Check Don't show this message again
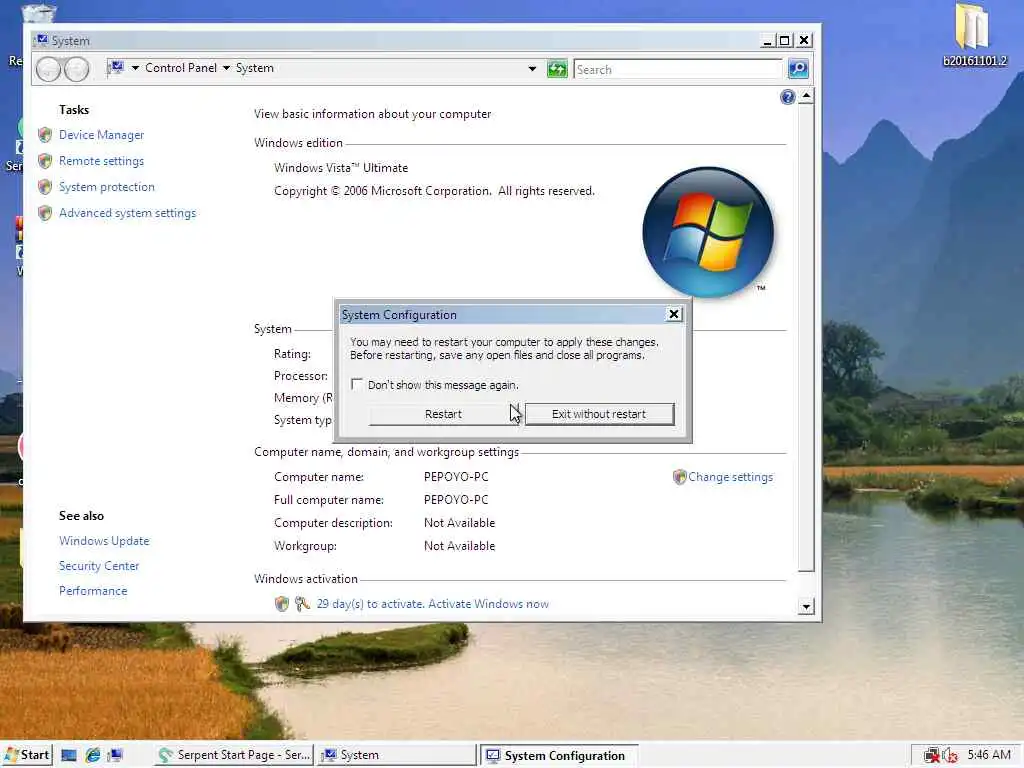Screen dimensions: 1024x768 point(357,384)
